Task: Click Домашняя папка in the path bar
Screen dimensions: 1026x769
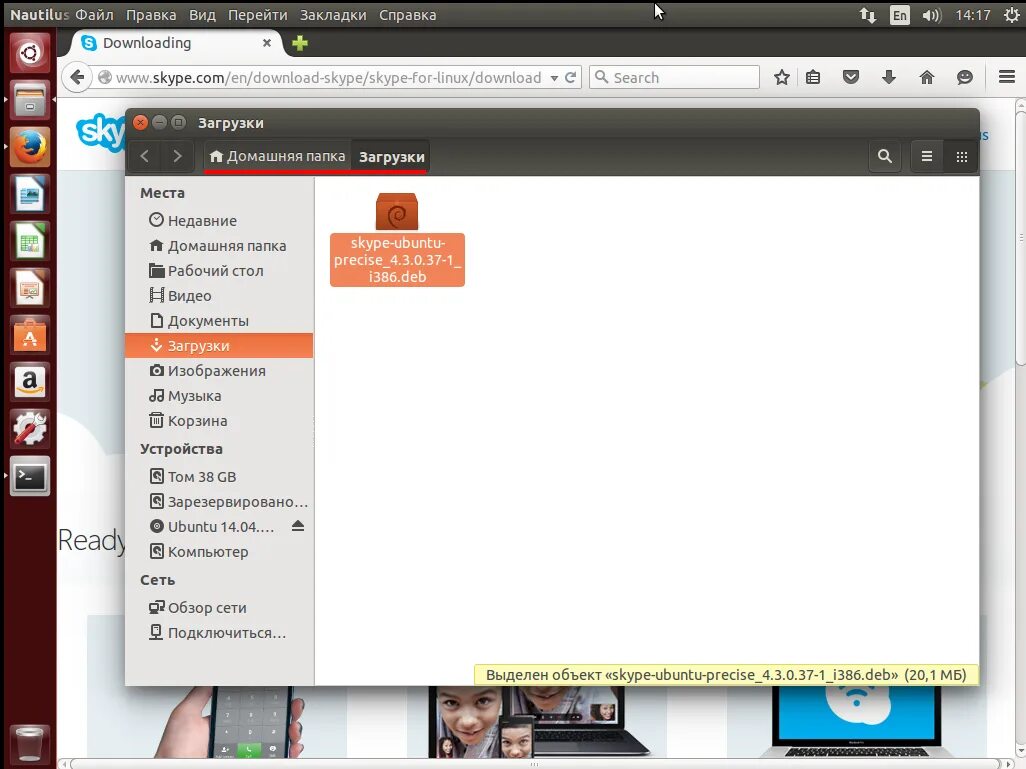Action: coord(277,156)
